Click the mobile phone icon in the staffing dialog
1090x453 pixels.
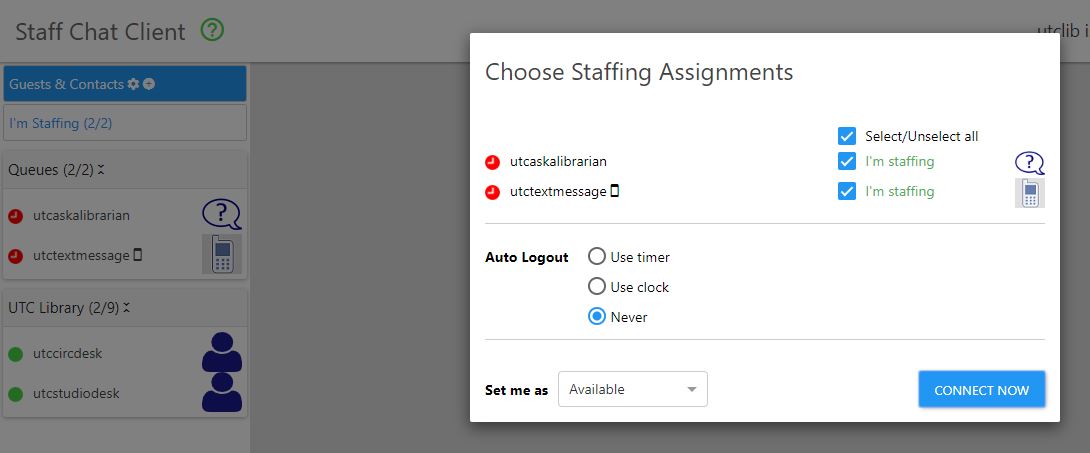pos(1030,193)
